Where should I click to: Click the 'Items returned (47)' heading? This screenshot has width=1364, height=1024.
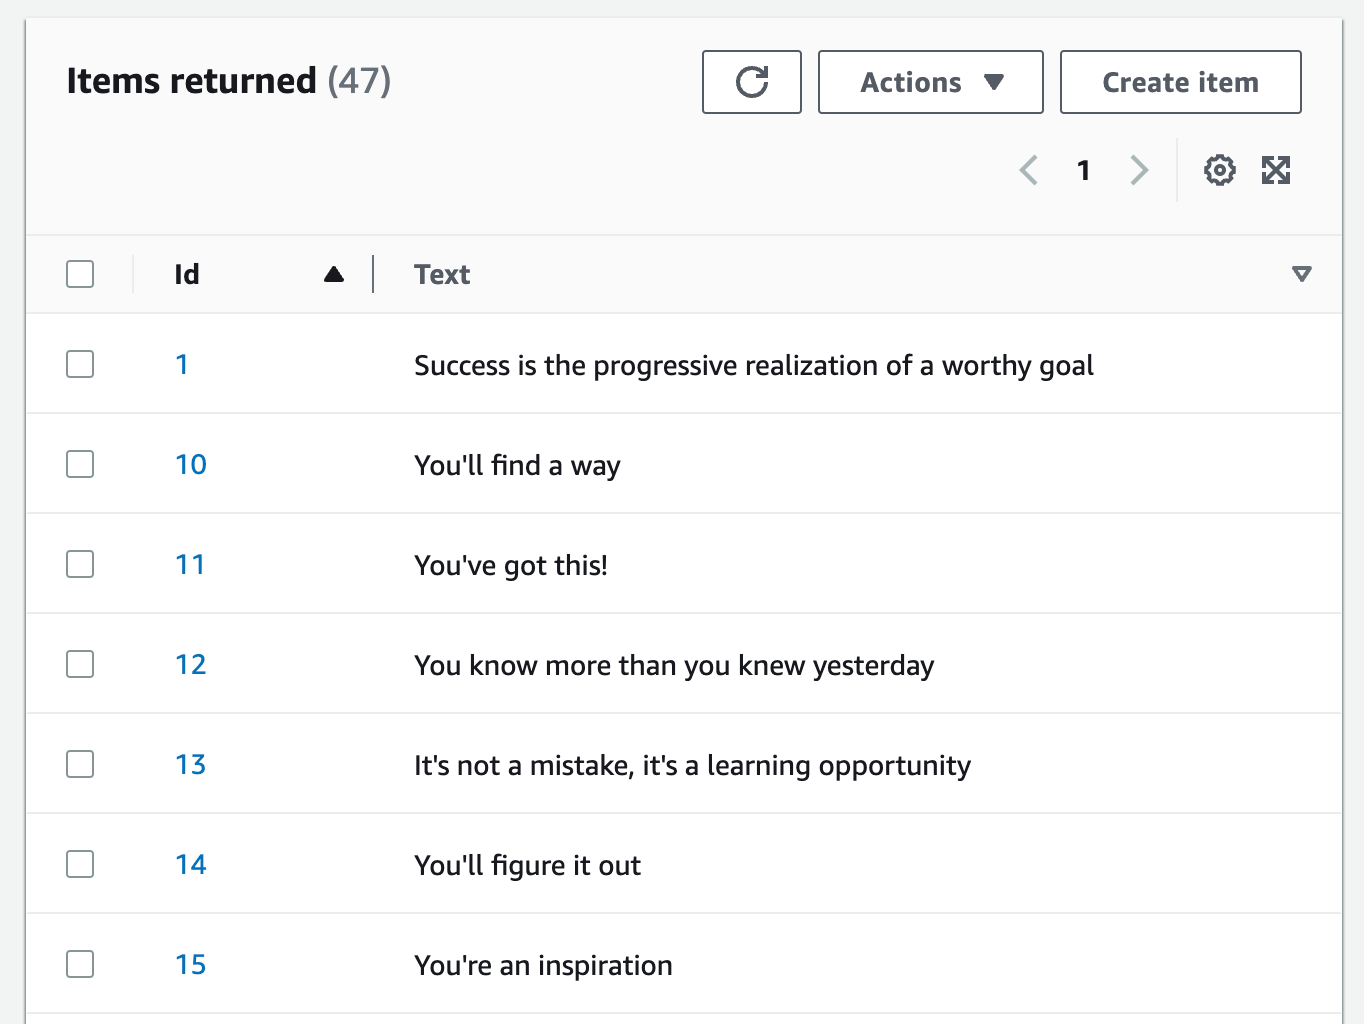[x=229, y=81]
